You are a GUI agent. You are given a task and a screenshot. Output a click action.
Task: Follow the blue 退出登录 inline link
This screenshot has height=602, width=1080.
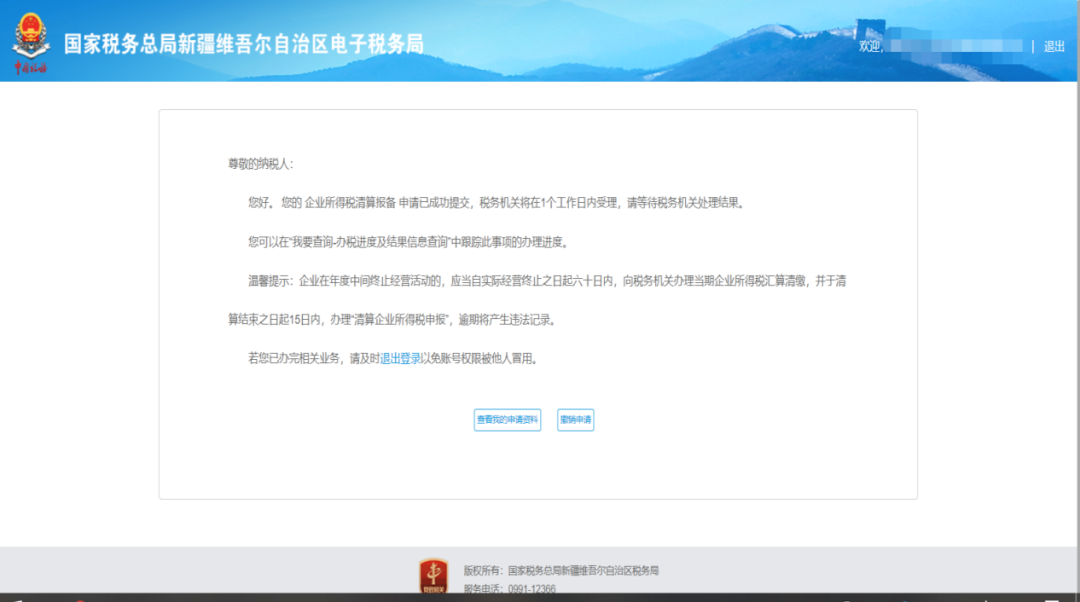[400, 358]
